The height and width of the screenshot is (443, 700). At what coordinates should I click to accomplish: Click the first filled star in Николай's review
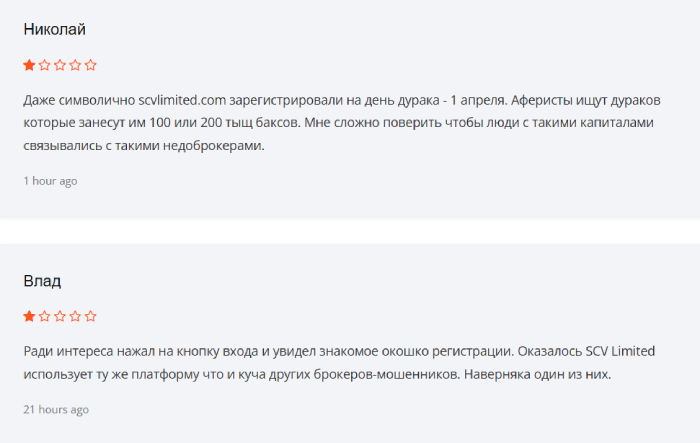(x=29, y=65)
